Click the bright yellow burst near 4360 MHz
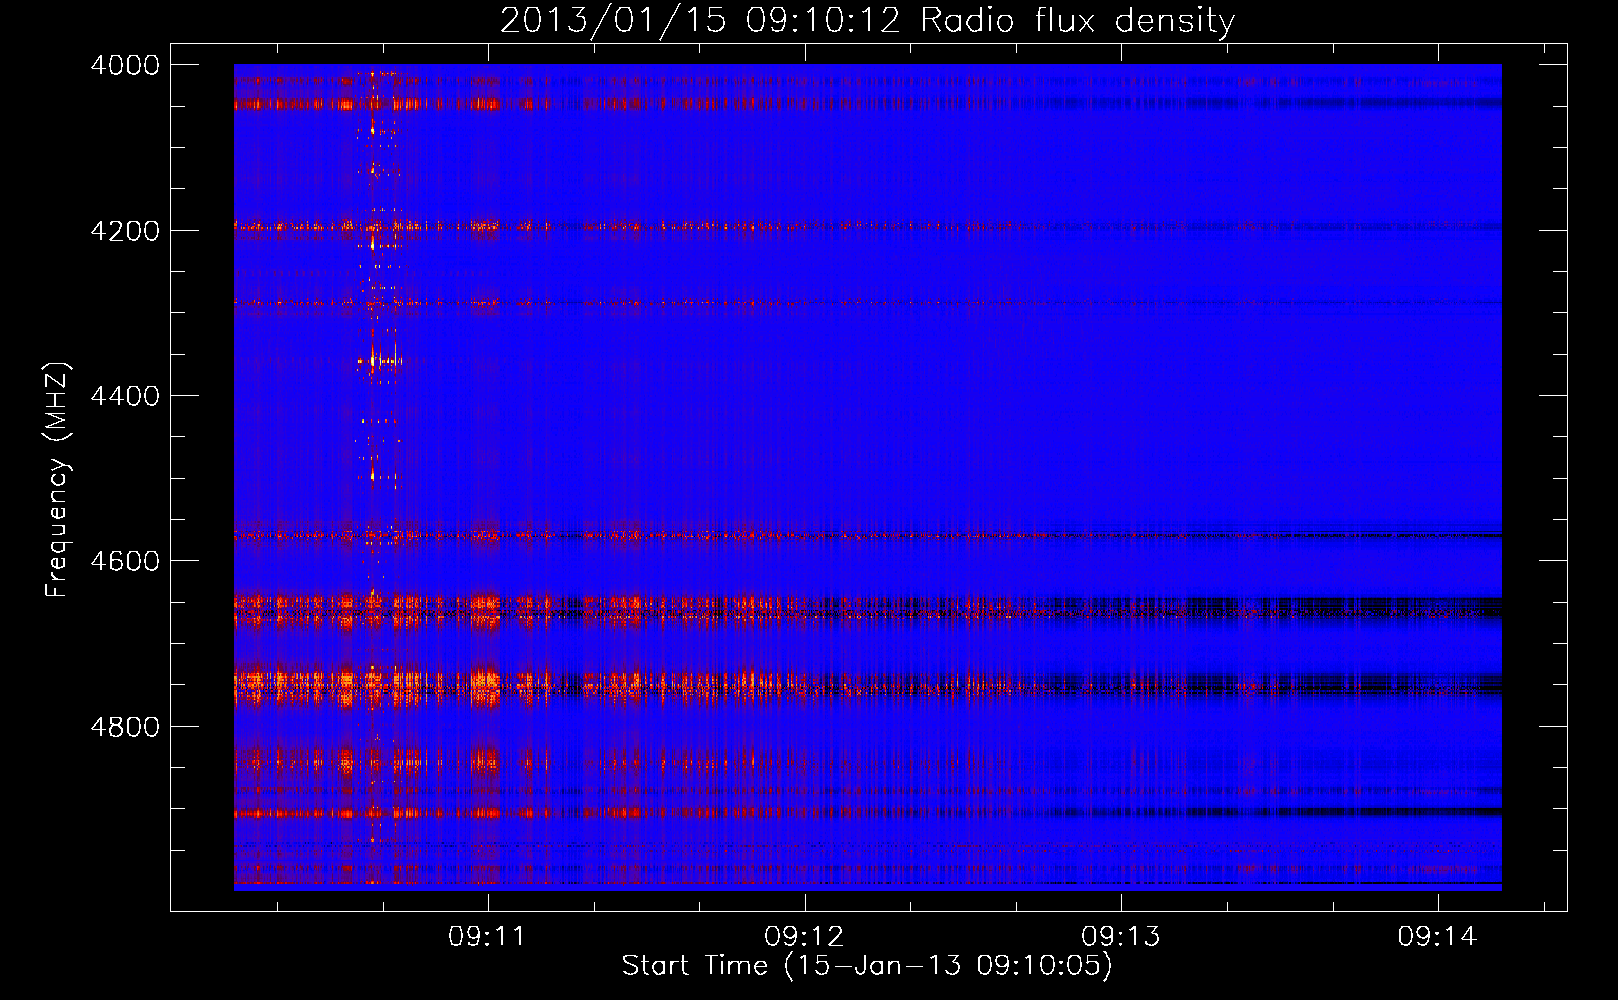The image size is (1618, 1000). 374,361
